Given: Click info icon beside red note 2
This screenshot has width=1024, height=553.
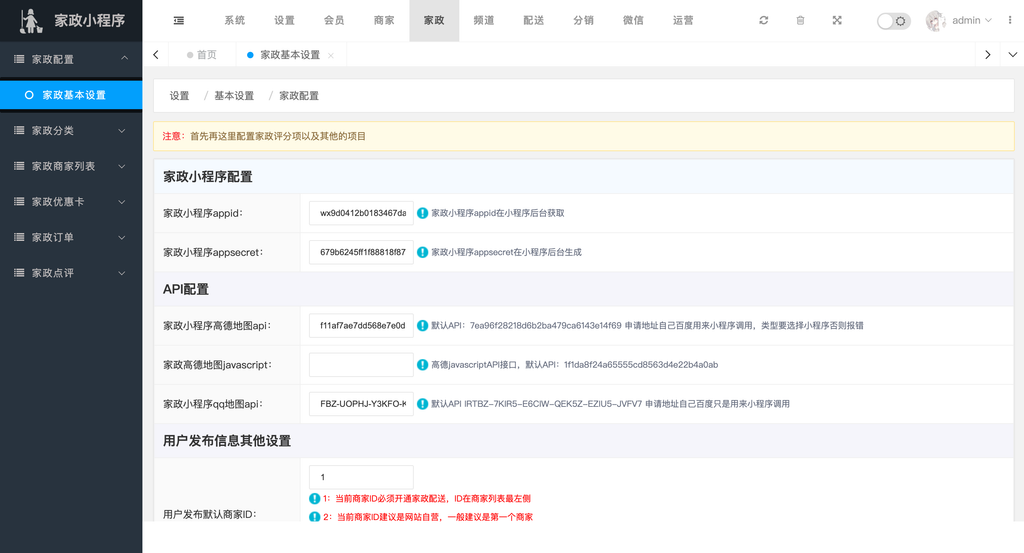Looking at the screenshot, I should (x=315, y=517).
